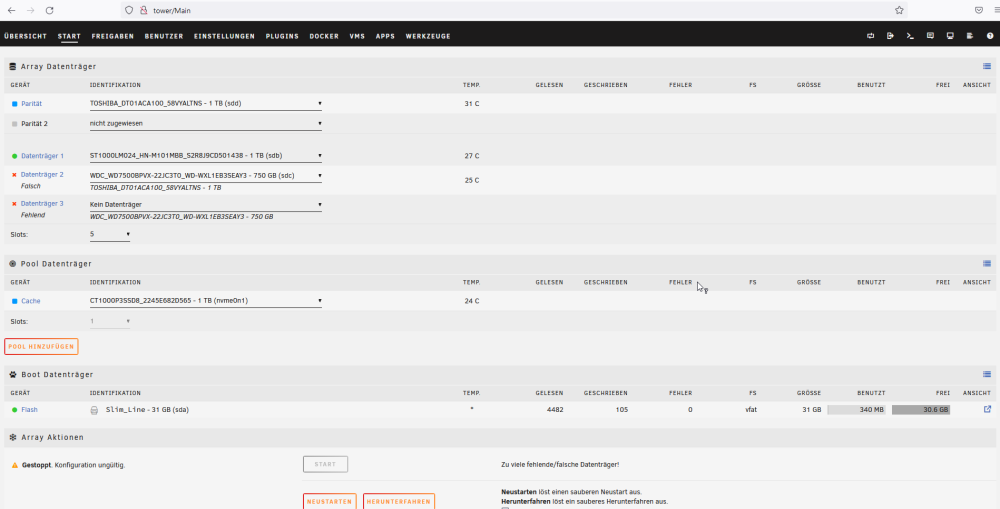Open the PLUGINS menu
Viewport: 1000px width, 509px height.
(x=282, y=36)
